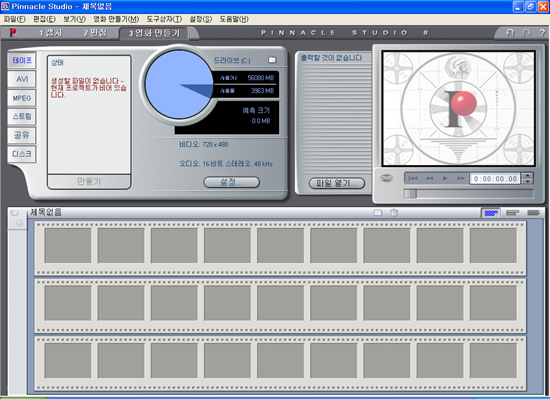Screen dimensions: 550x399
Task: Switch to timeline view icon
Action: [x=512, y=213]
